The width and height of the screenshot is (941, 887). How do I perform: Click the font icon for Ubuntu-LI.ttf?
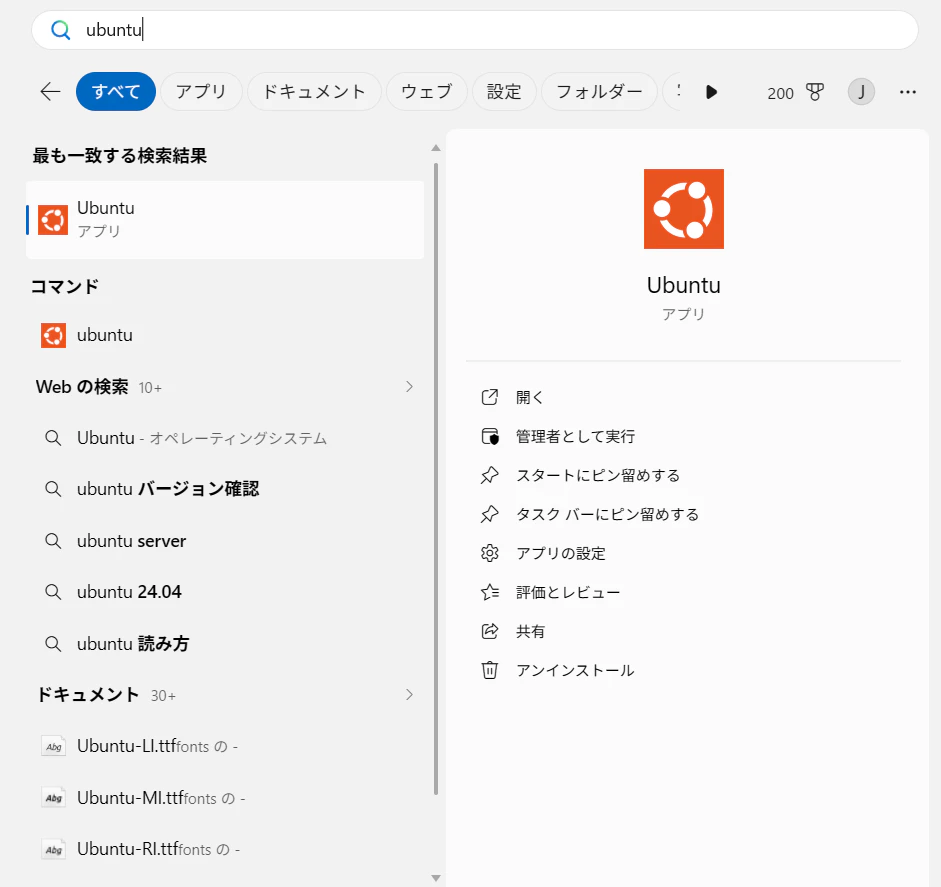point(53,747)
